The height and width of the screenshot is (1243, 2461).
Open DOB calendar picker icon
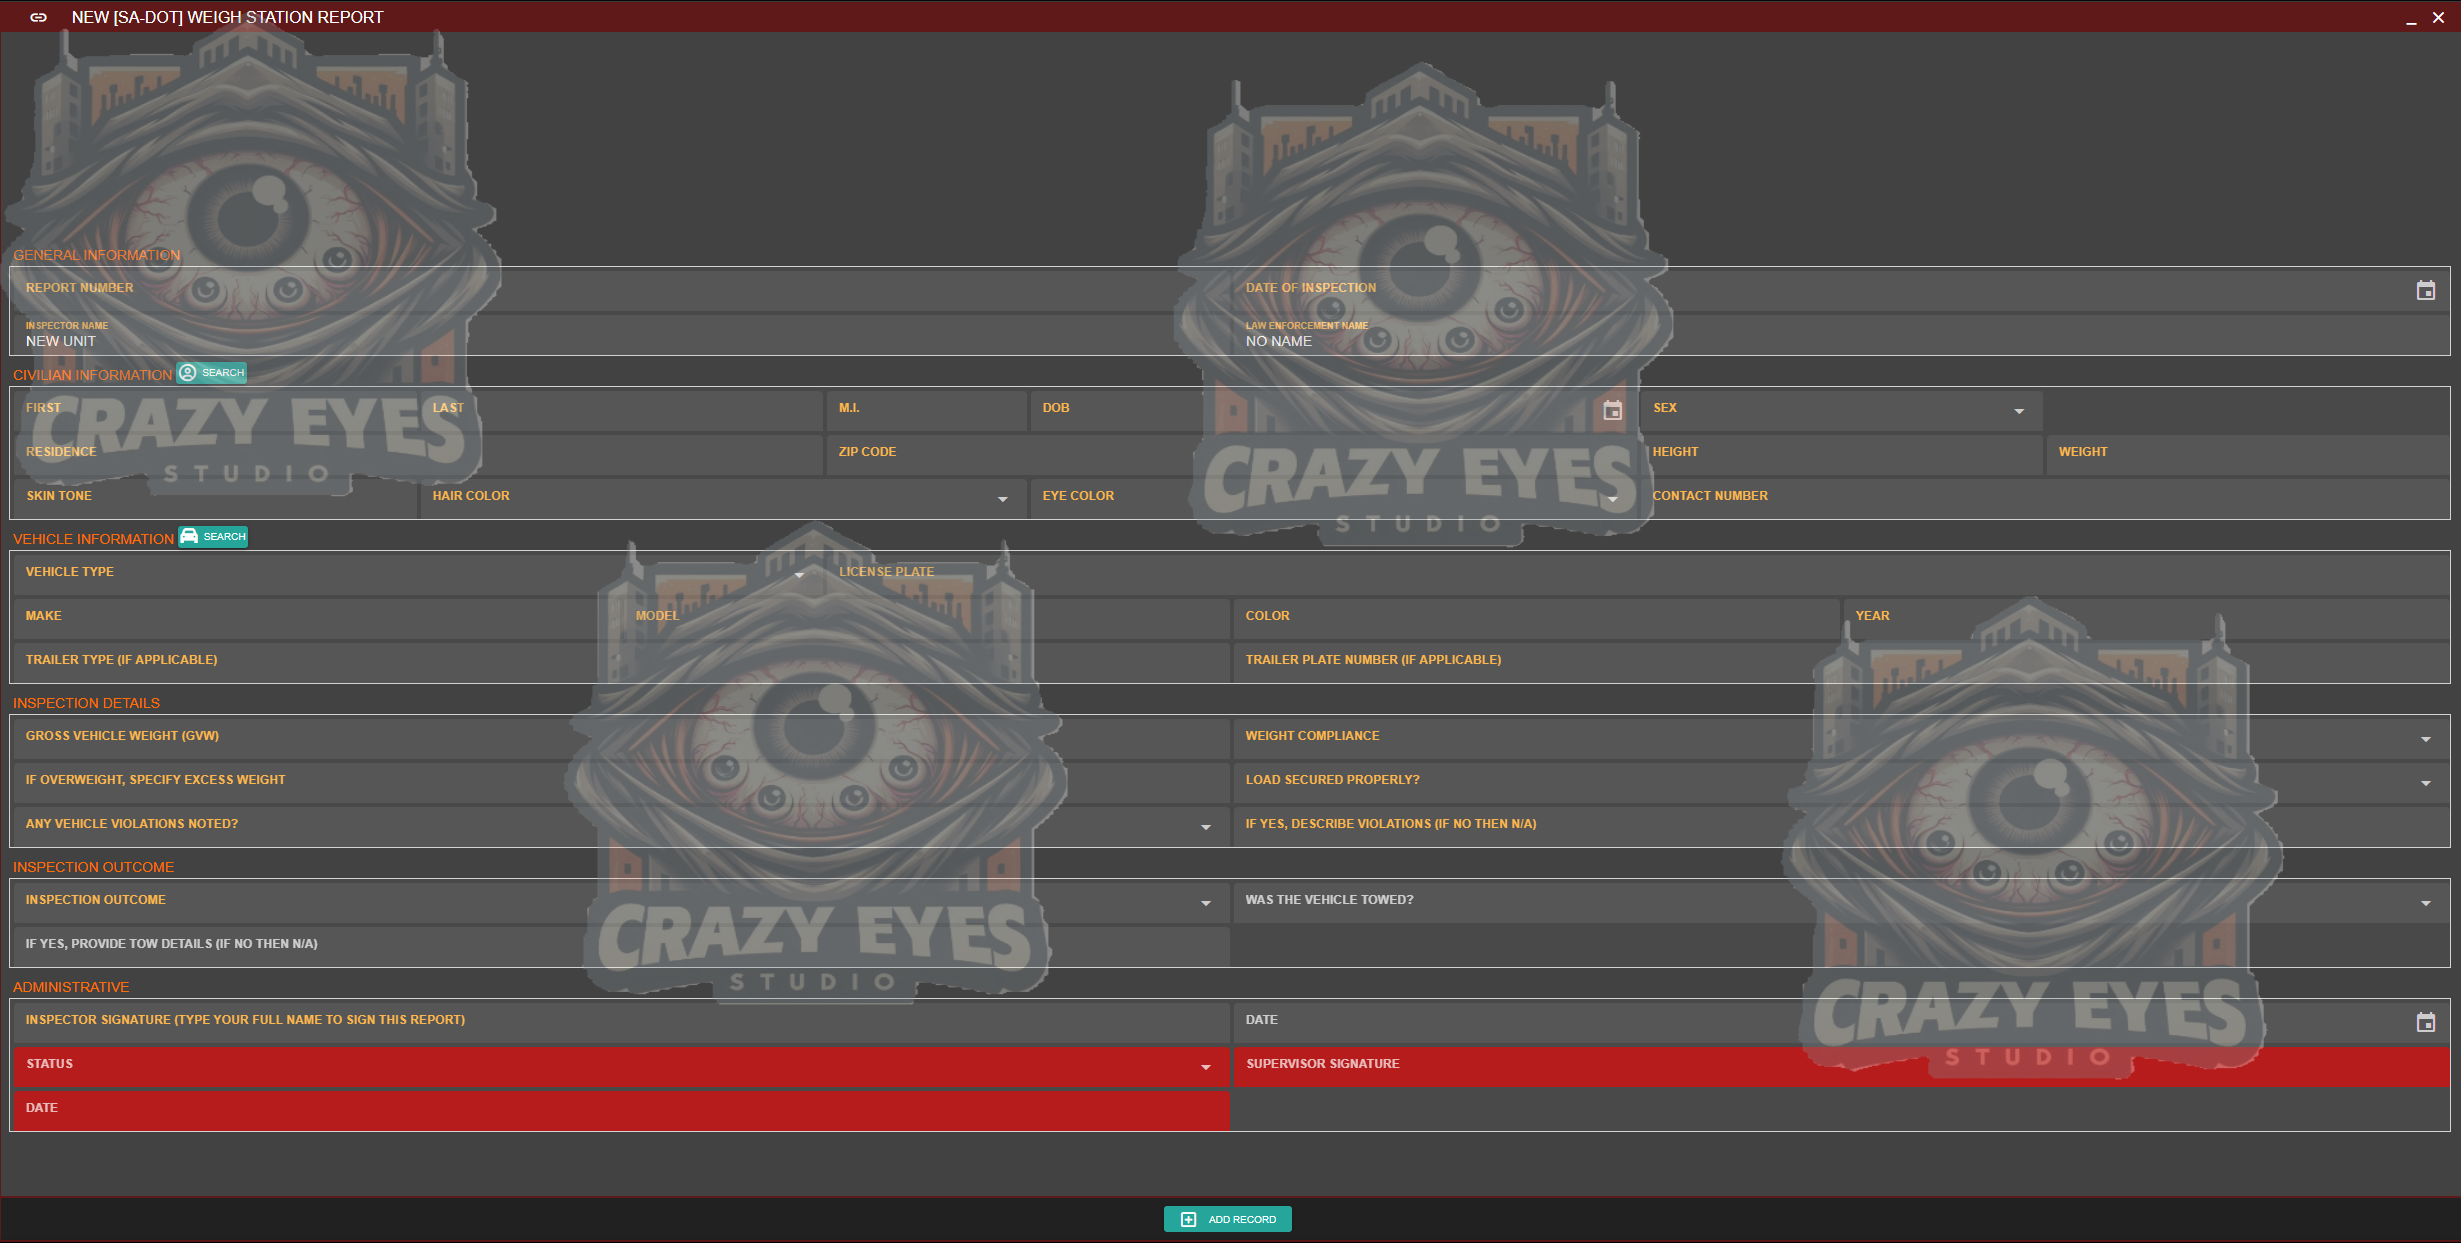[1612, 411]
